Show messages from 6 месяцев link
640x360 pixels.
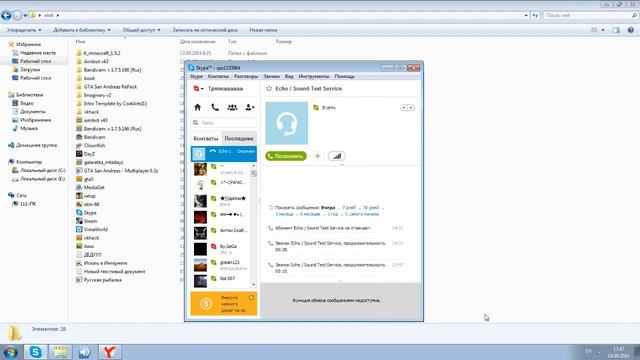(310, 214)
